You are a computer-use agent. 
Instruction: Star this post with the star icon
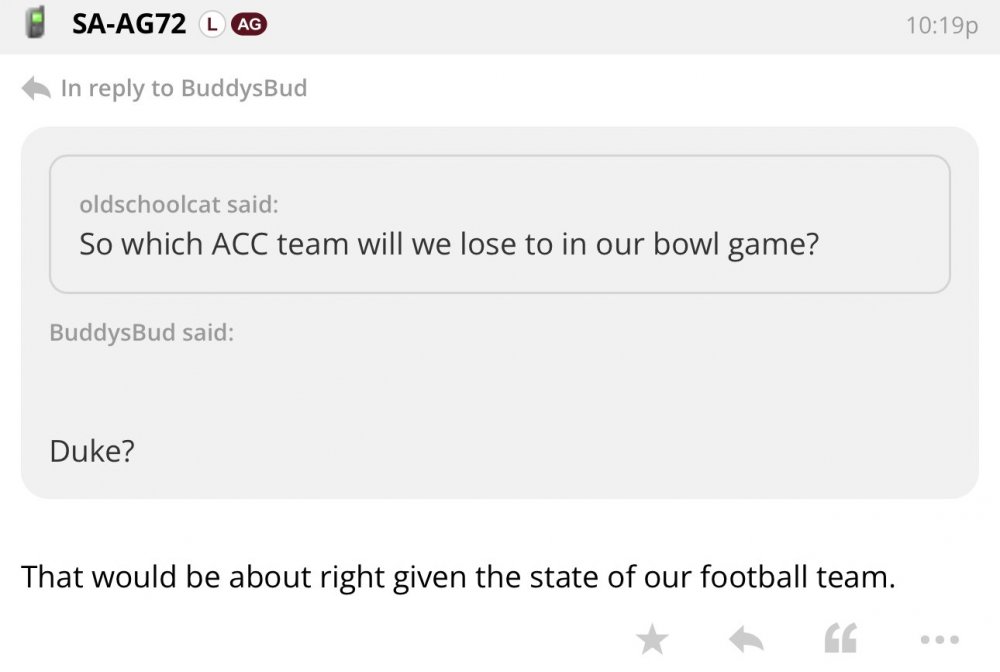[653, 639]
